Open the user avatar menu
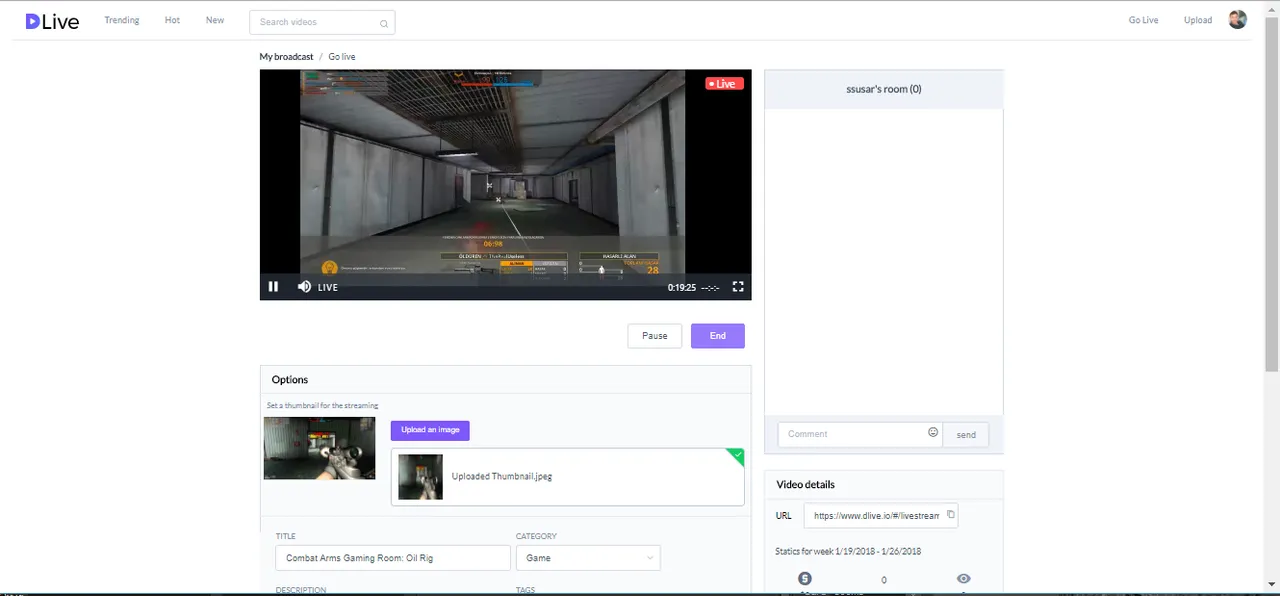The height and width of the screenshot is (596, 1280). click(1237, 20)
